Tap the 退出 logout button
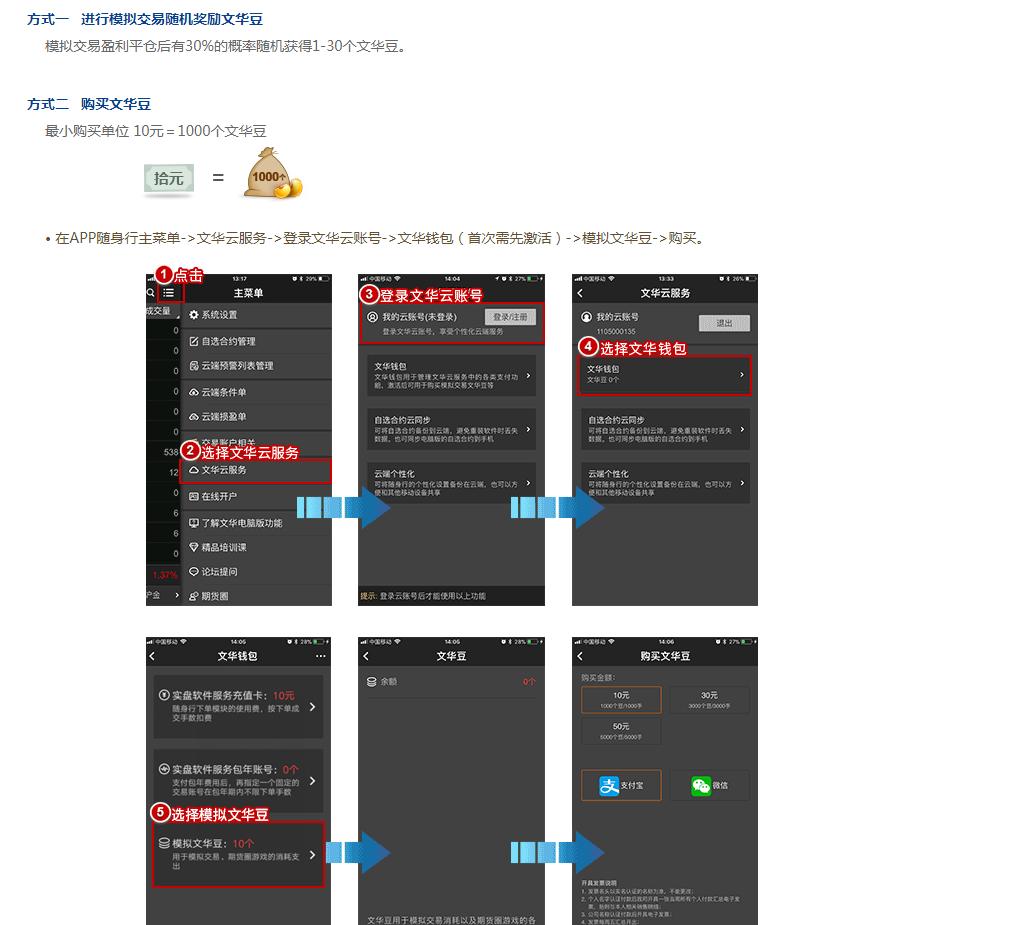1031x925 pixels. coord(724,322)
